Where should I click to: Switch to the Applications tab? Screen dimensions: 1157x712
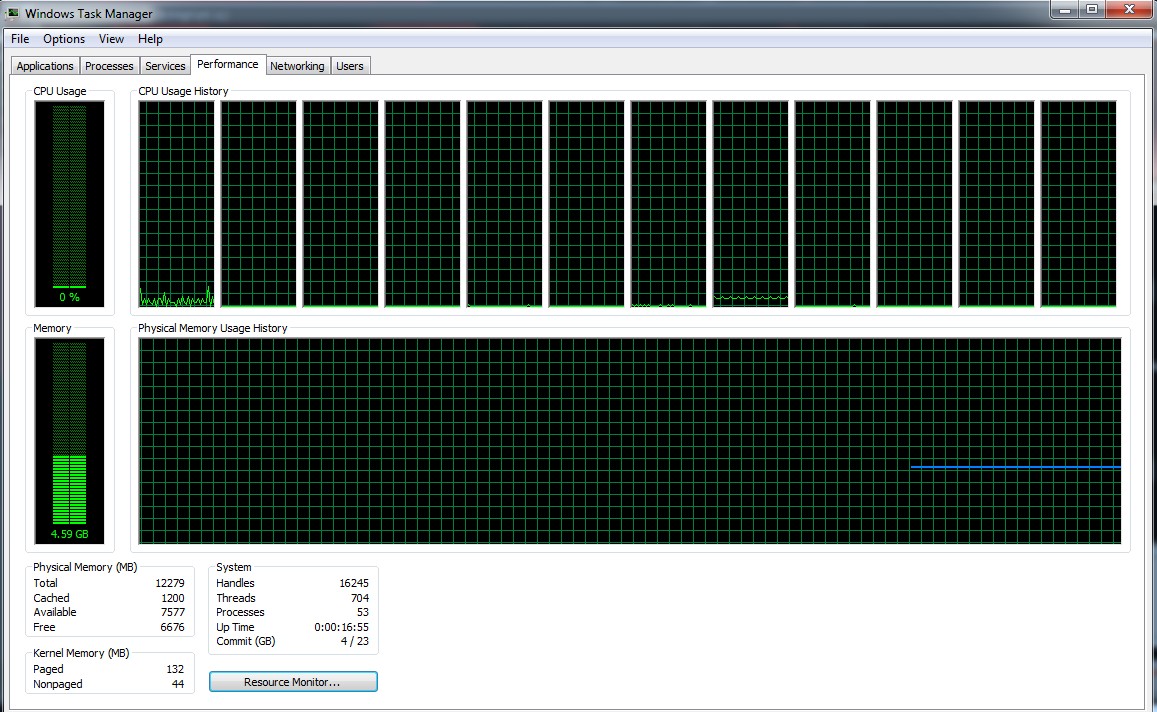(45, 66)
